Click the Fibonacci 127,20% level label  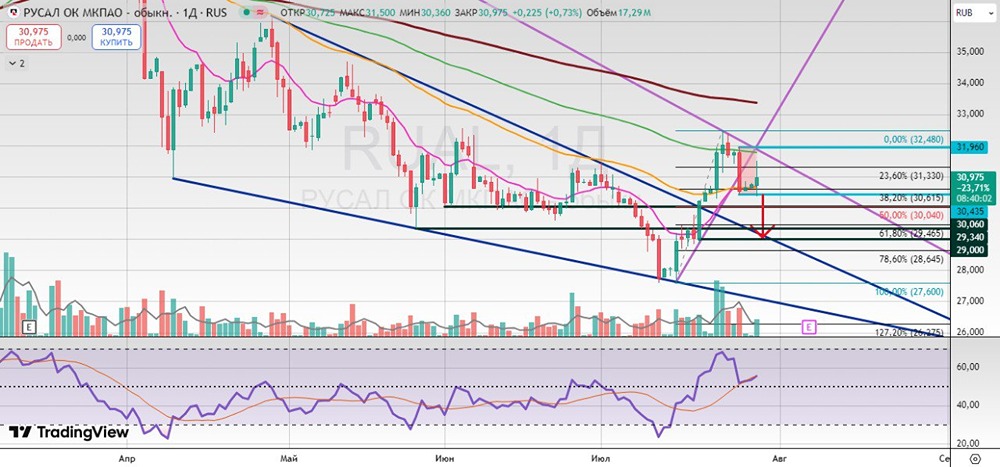(x=909, y=332)
